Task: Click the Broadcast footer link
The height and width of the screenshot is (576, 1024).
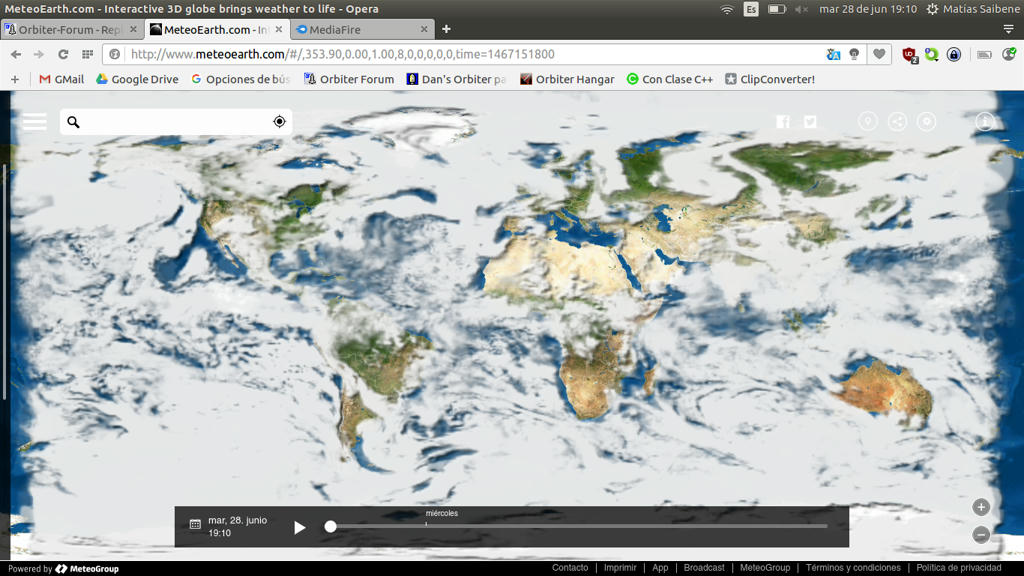Action: point(704,568)
